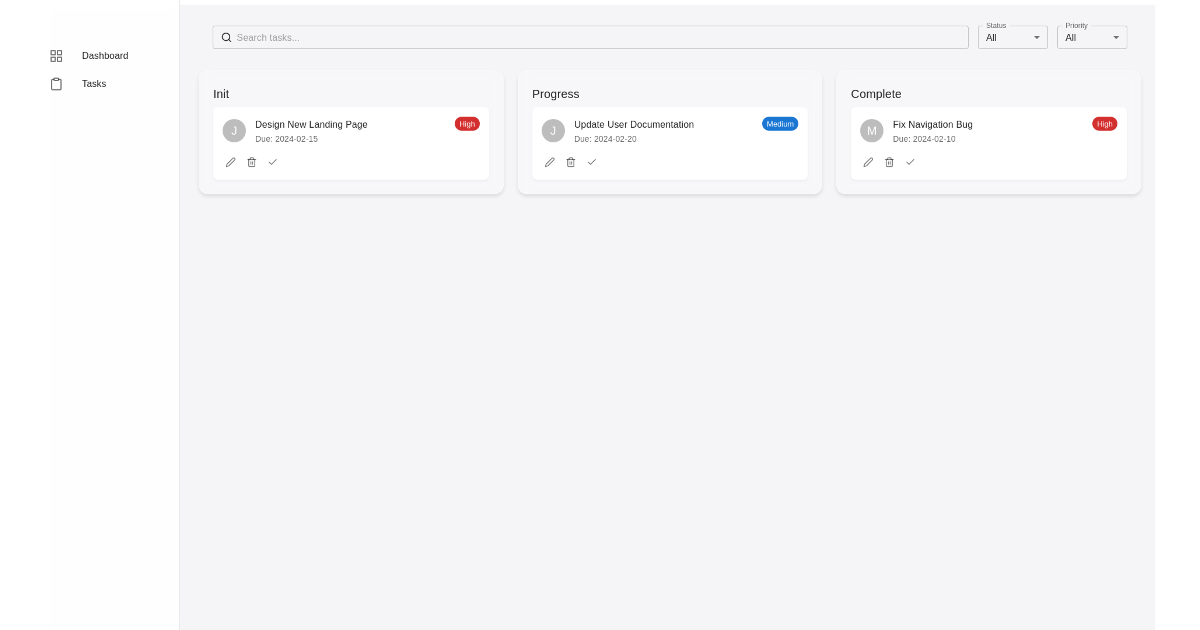Viewport: 1200px width, 630px height.
Task: Click the Tasks clipboard icon in sidebar
Action: click(56, 84)
